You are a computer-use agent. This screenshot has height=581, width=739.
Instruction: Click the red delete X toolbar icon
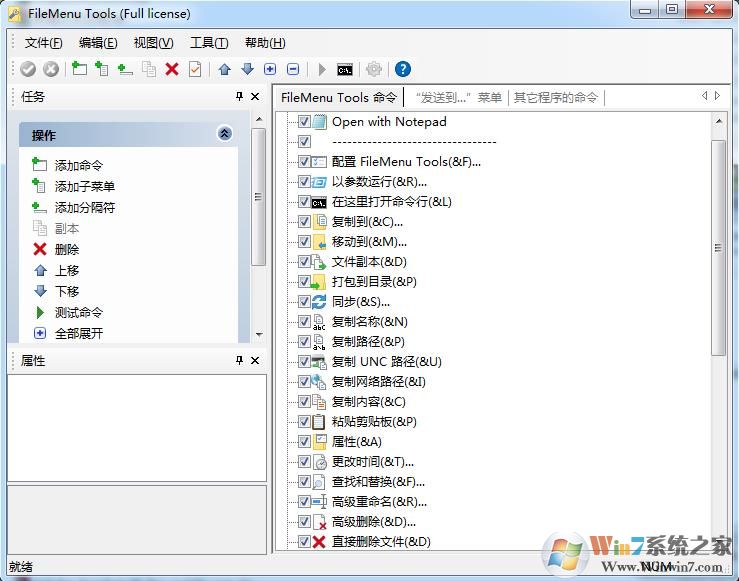(x=172, y=69)
